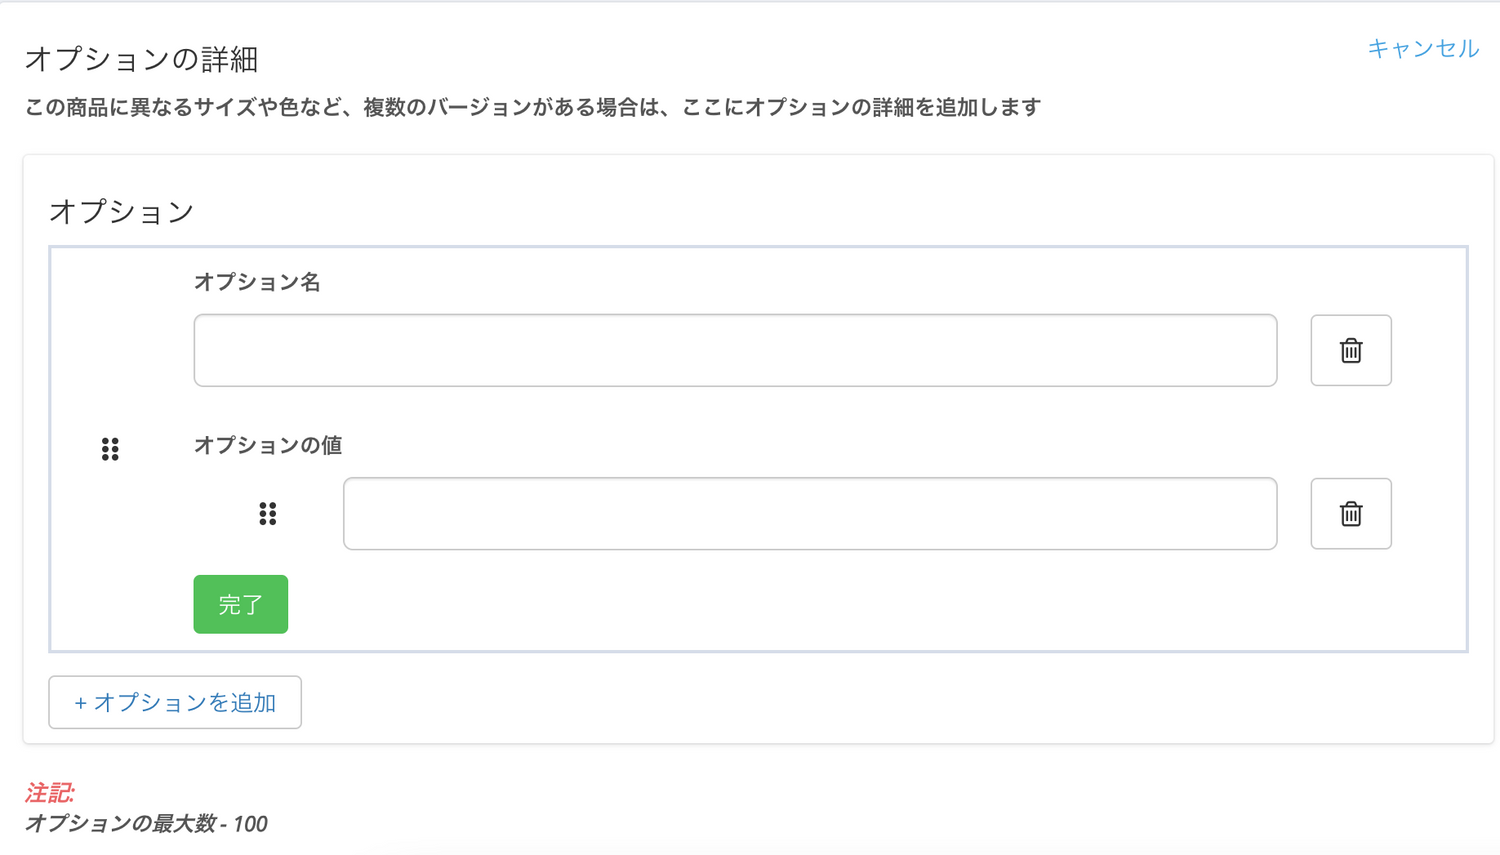Click the outer option group drag handle
The width and height of the screenshot is (1500, 855).
coord(110,449)
